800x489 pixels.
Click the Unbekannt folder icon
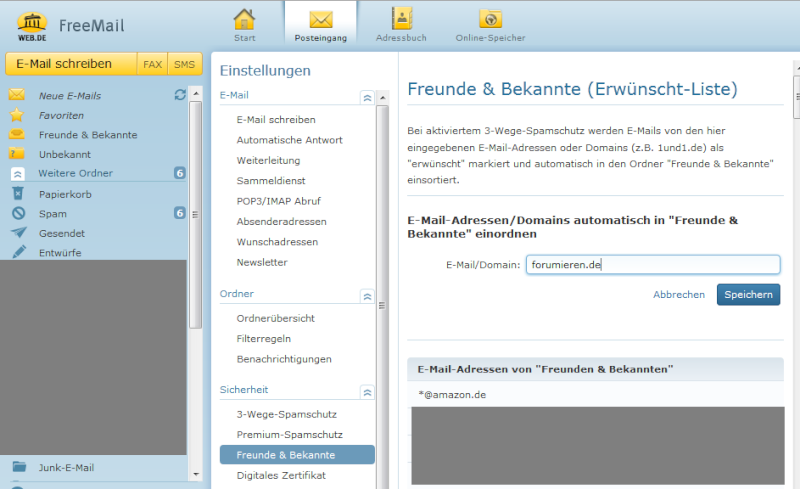click(x=17, y=153)
